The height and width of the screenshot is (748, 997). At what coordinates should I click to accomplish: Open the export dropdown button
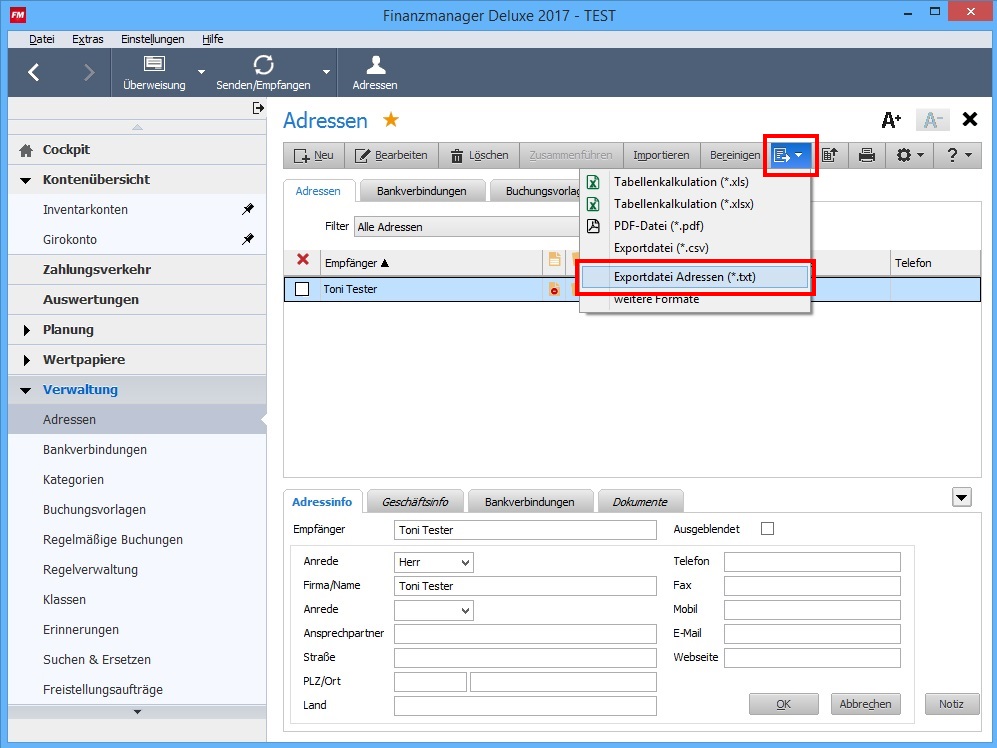(789, 155)
